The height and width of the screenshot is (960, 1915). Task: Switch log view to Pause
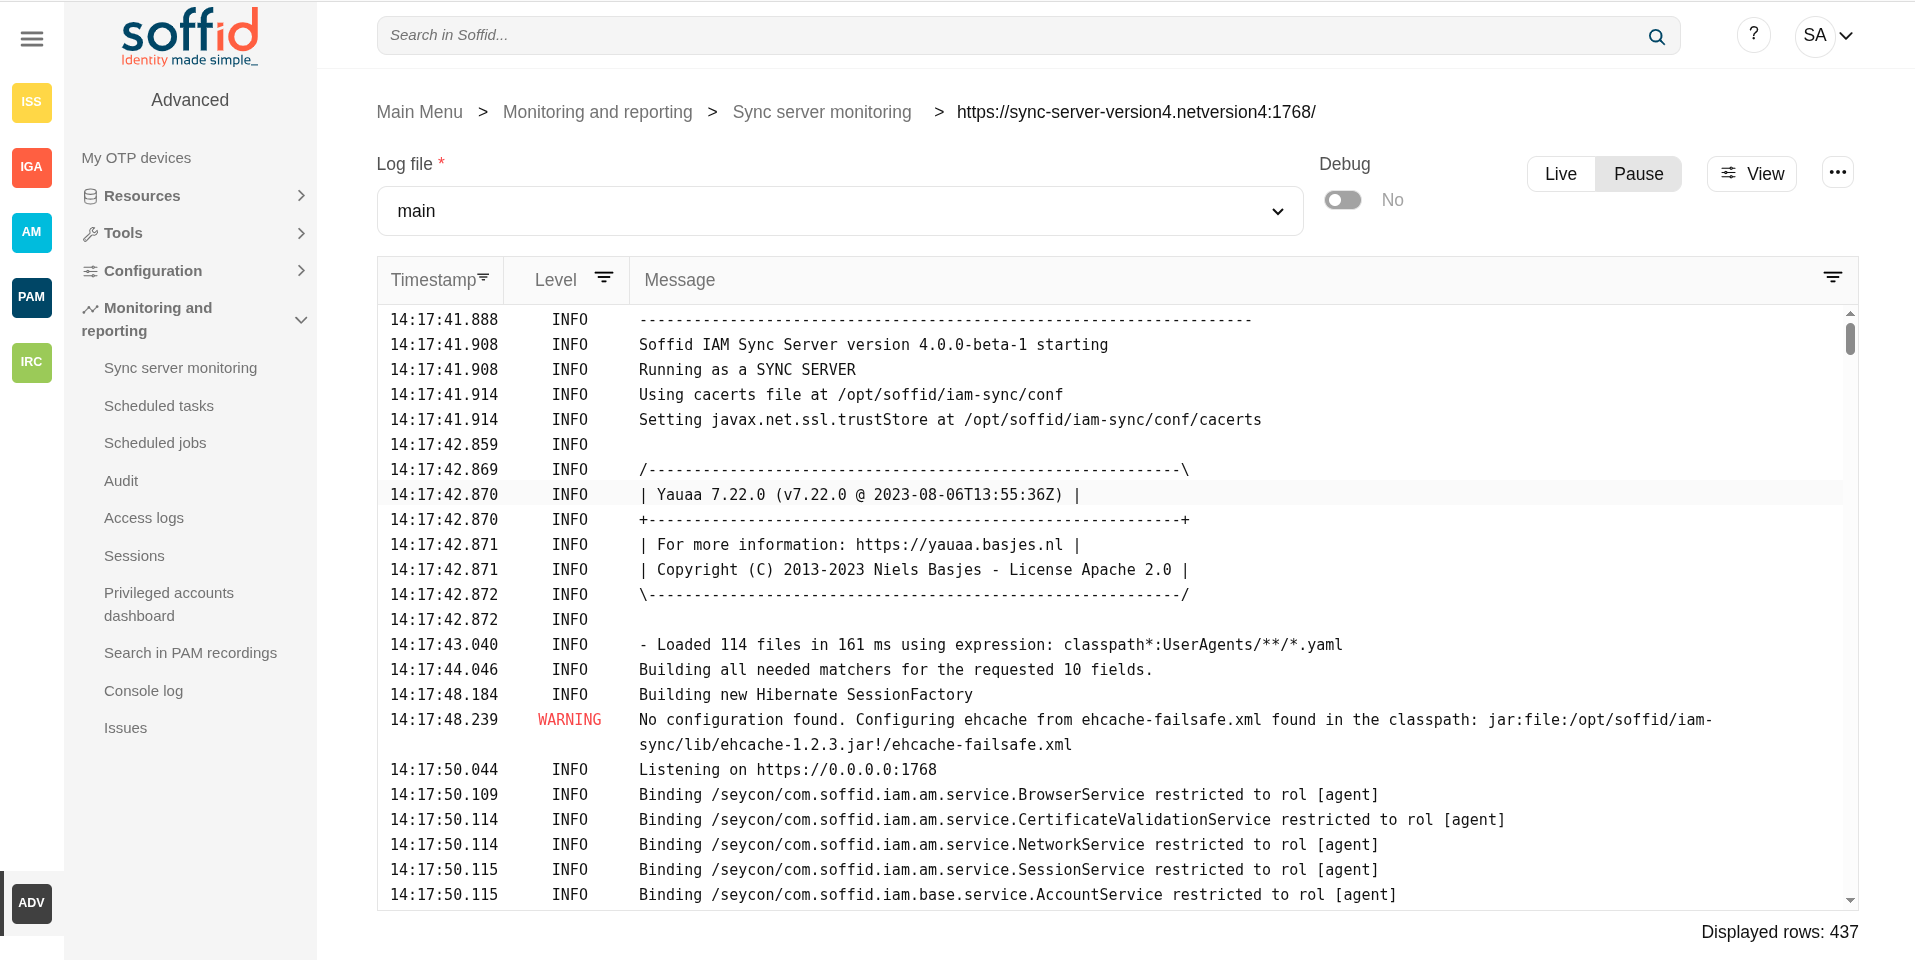click(x=1638, y=174)
